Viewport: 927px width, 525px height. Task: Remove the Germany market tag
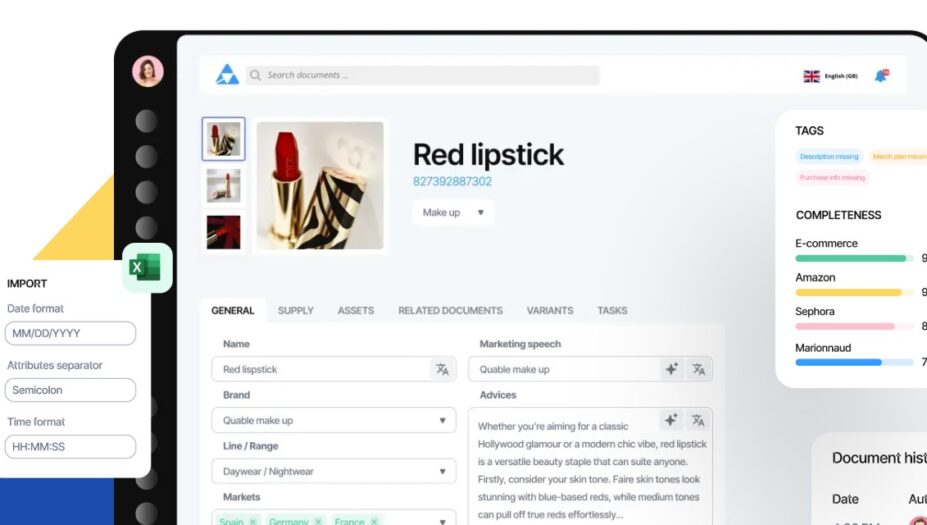(318, 521)
